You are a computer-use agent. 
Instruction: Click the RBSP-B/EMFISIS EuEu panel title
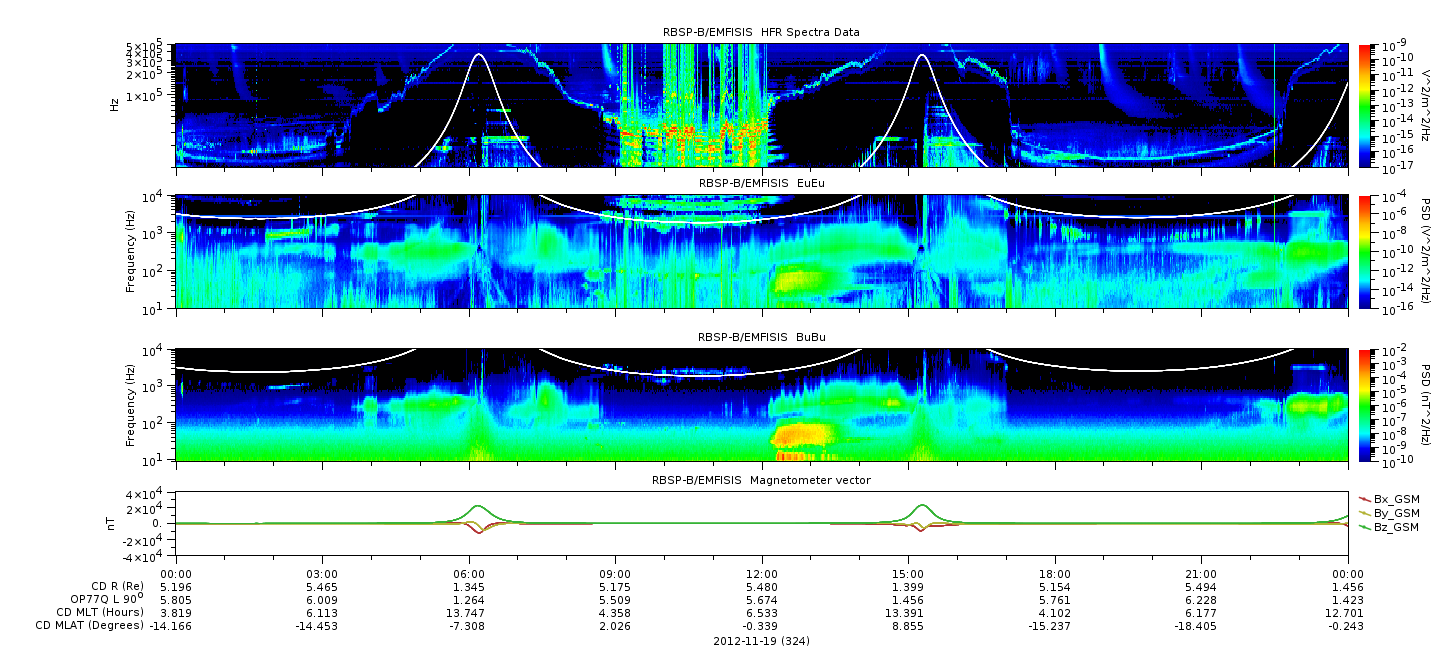(761, 184)
